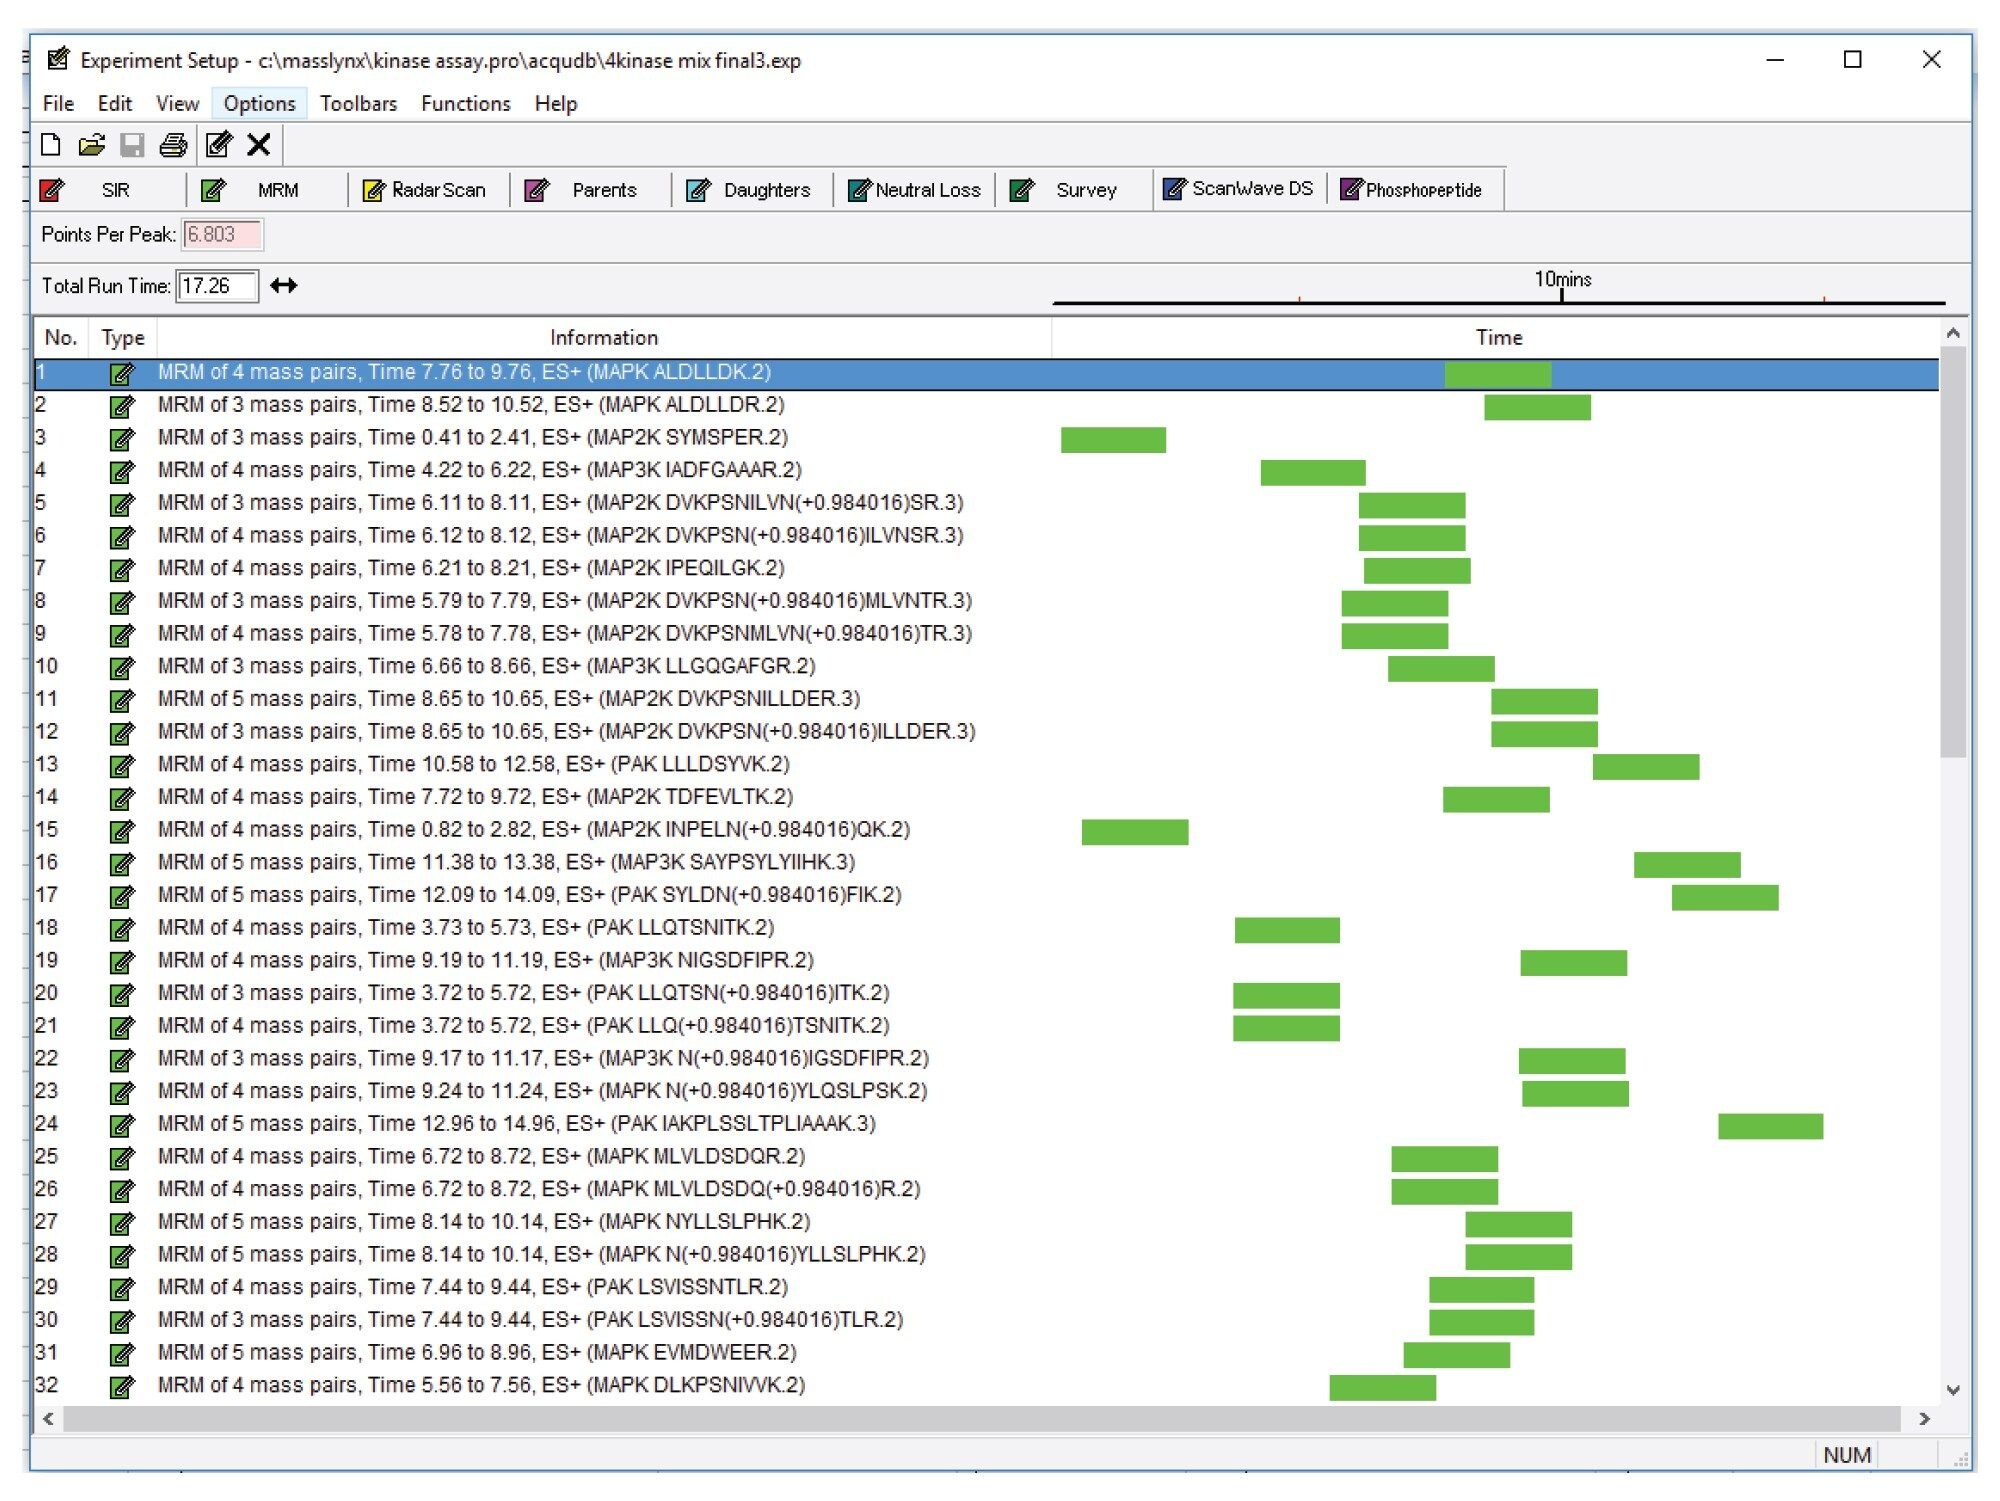Click the horizontal scrollbar thumb

(982, 1419)
